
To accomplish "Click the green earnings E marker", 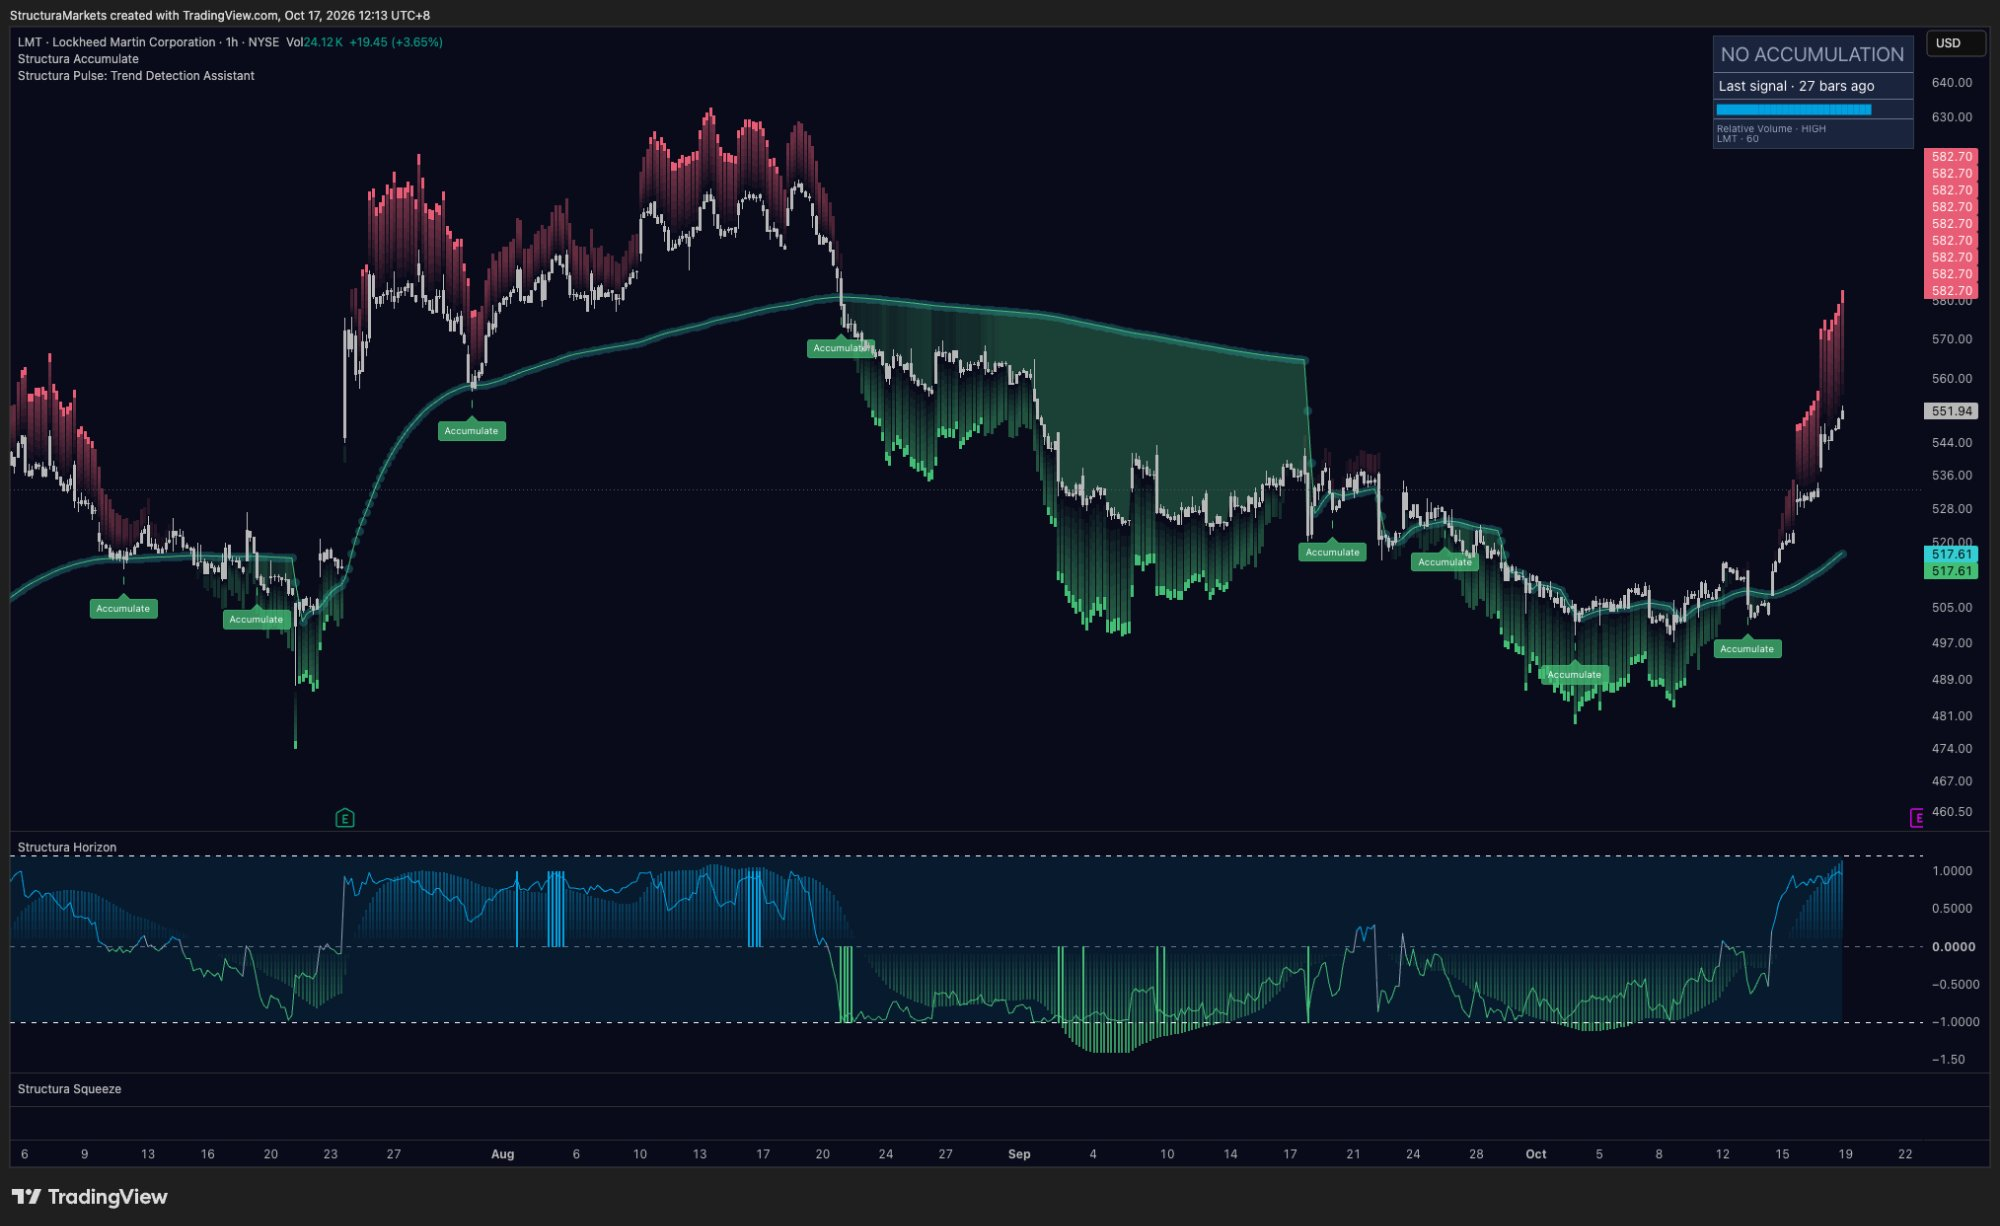I will coord(345,818).
